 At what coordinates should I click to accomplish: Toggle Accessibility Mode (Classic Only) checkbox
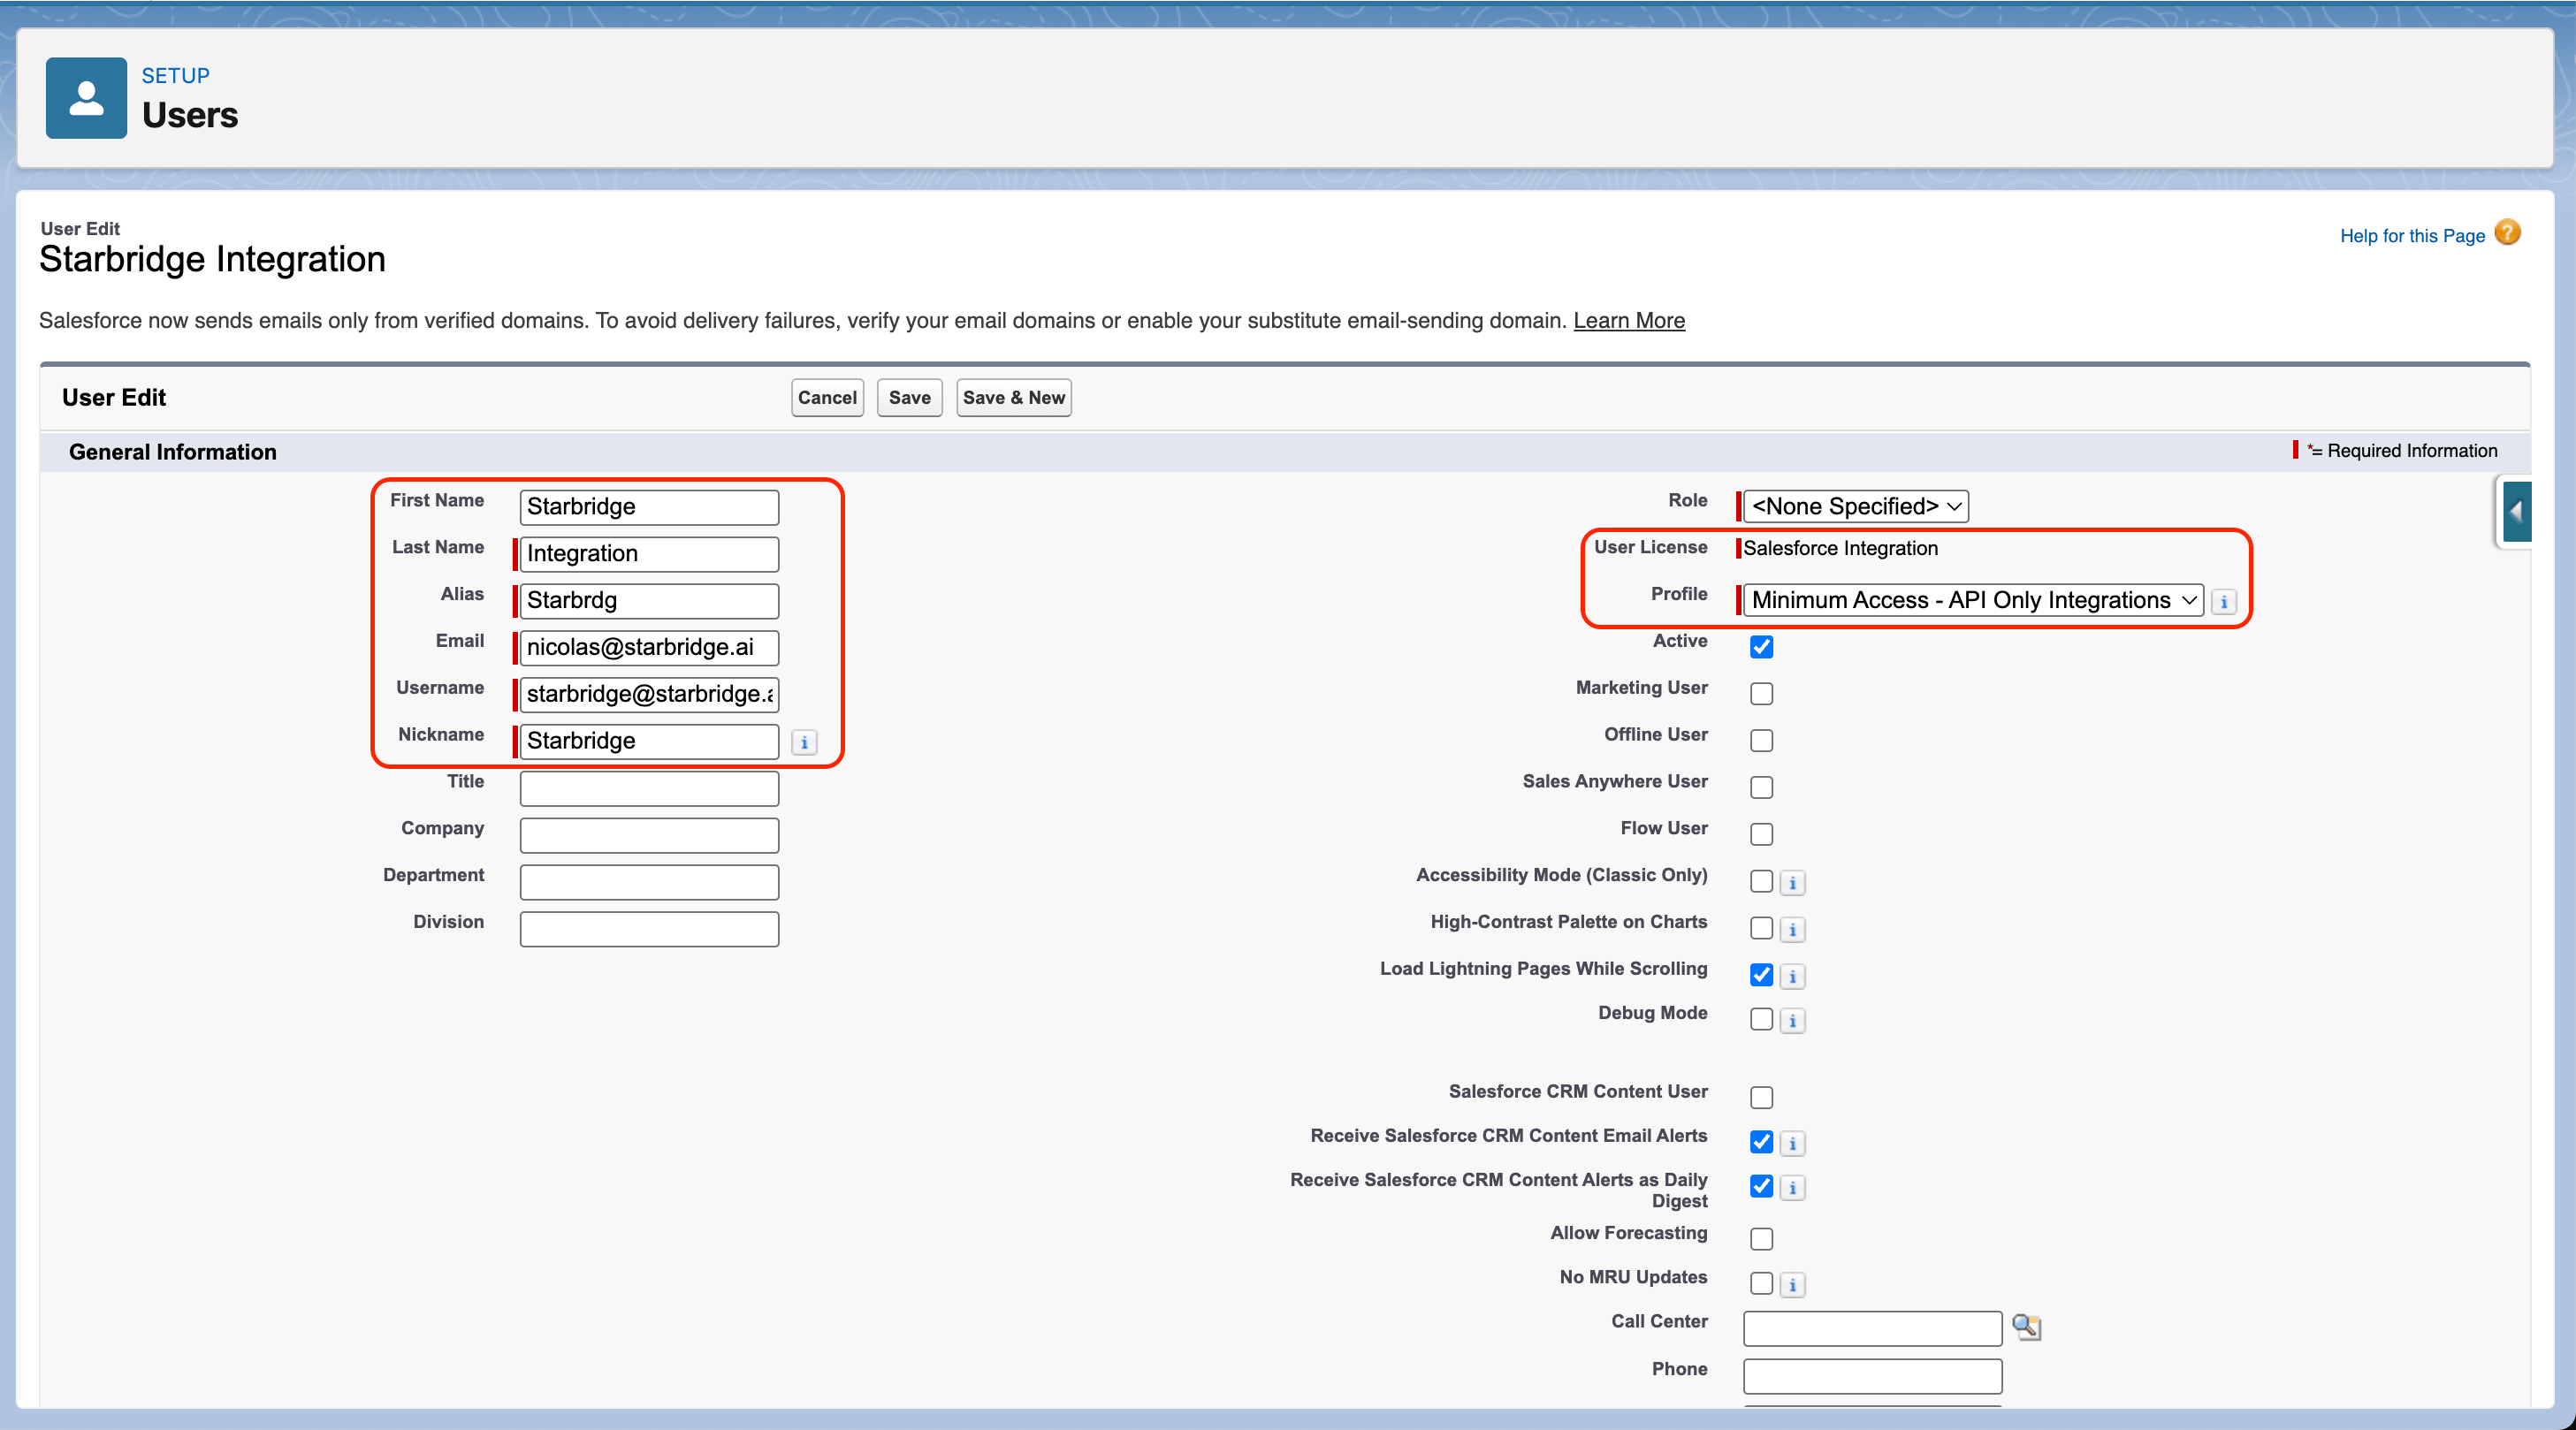[1761, 882]
